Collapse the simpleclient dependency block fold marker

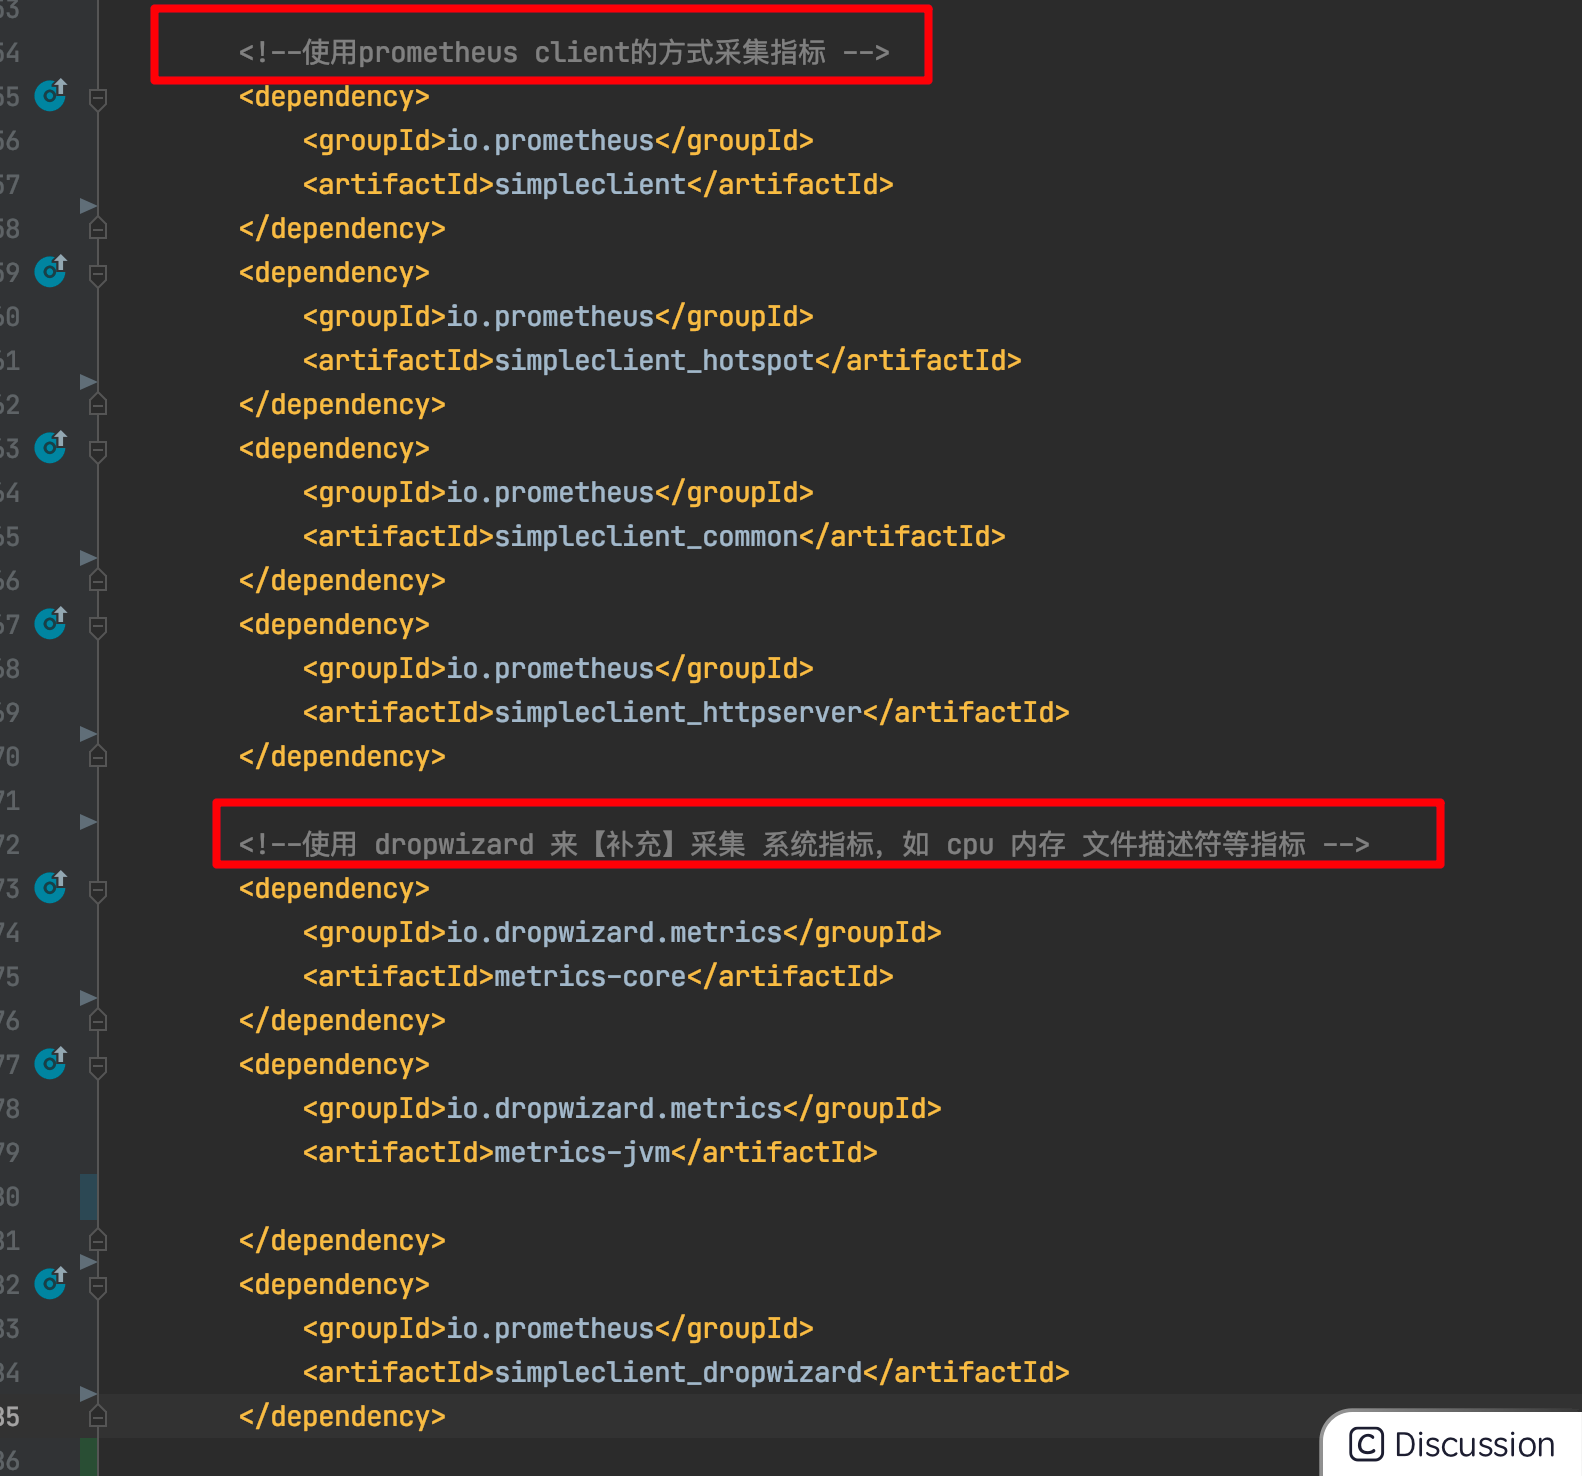[98, 98]
